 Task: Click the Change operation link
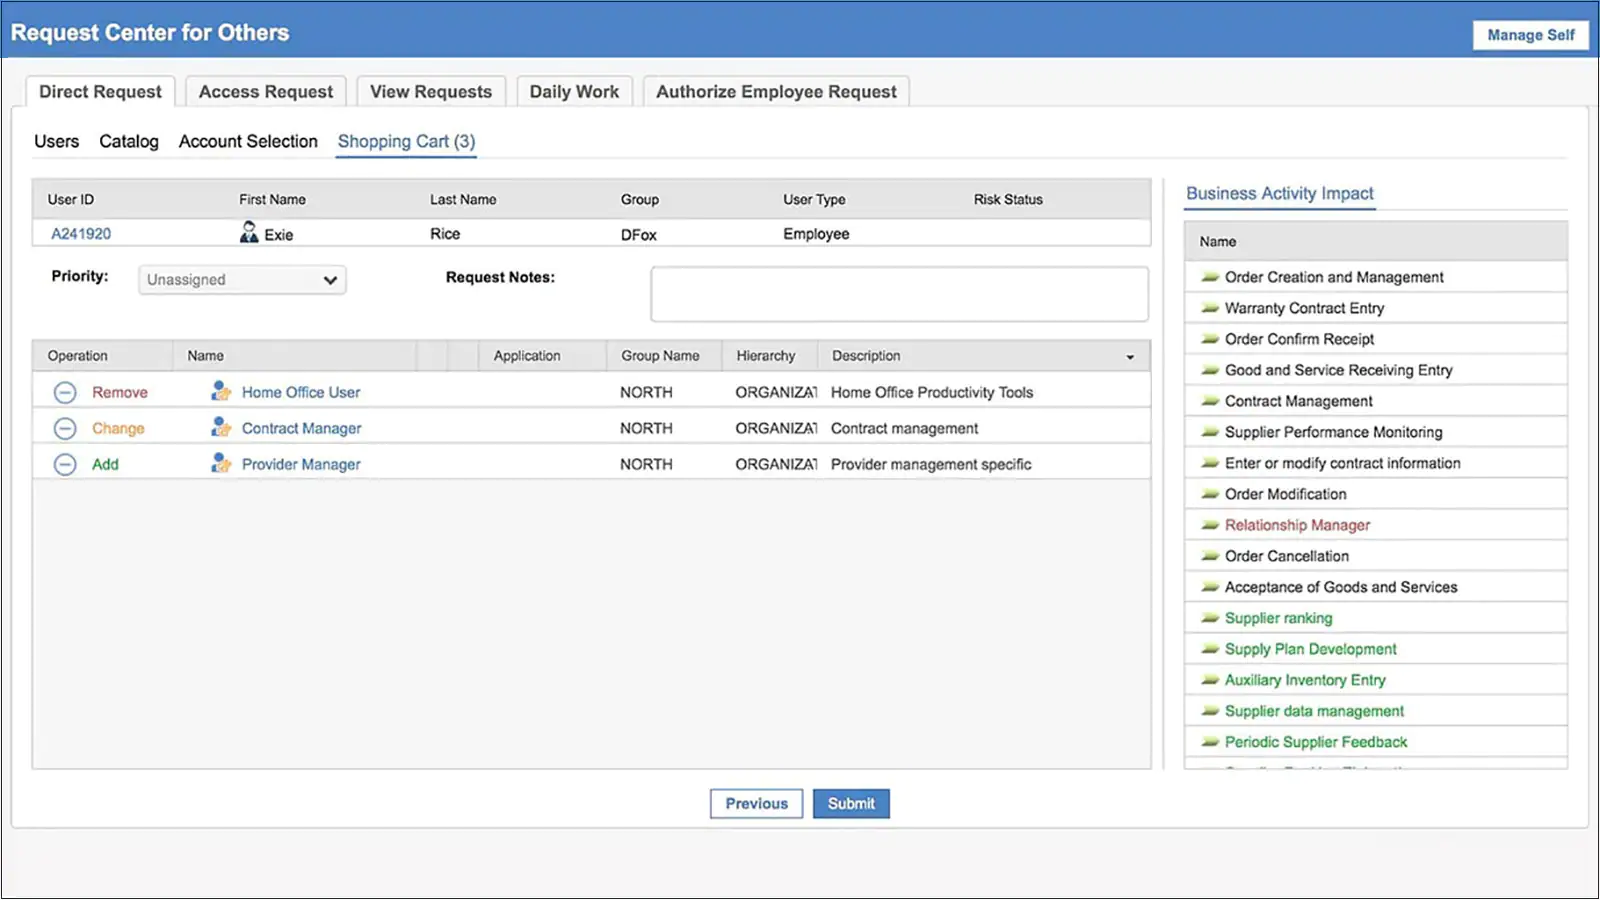point(118,429)
